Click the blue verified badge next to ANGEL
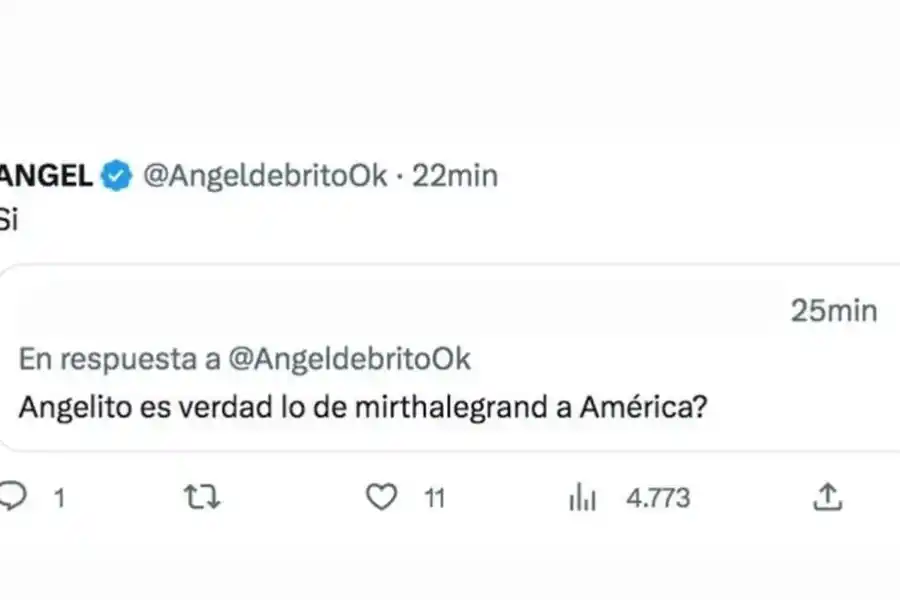This screenshot has width=900, height=600. click(119, 176)
